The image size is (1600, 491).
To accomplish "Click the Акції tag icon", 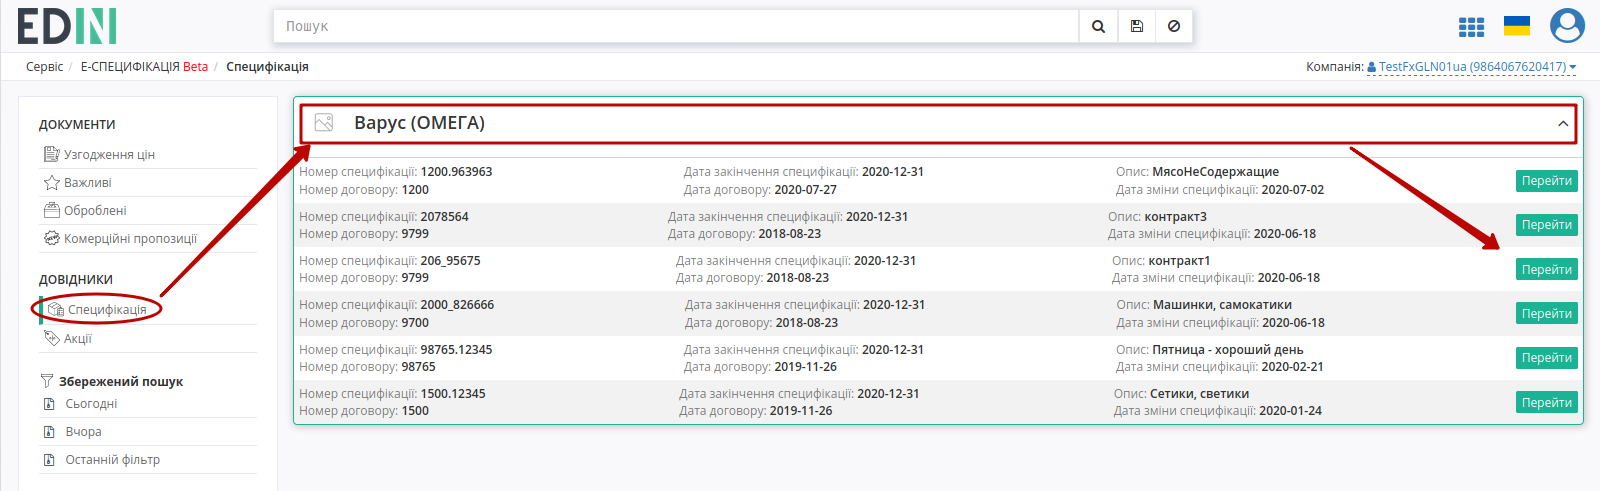I will pos(52,338).
